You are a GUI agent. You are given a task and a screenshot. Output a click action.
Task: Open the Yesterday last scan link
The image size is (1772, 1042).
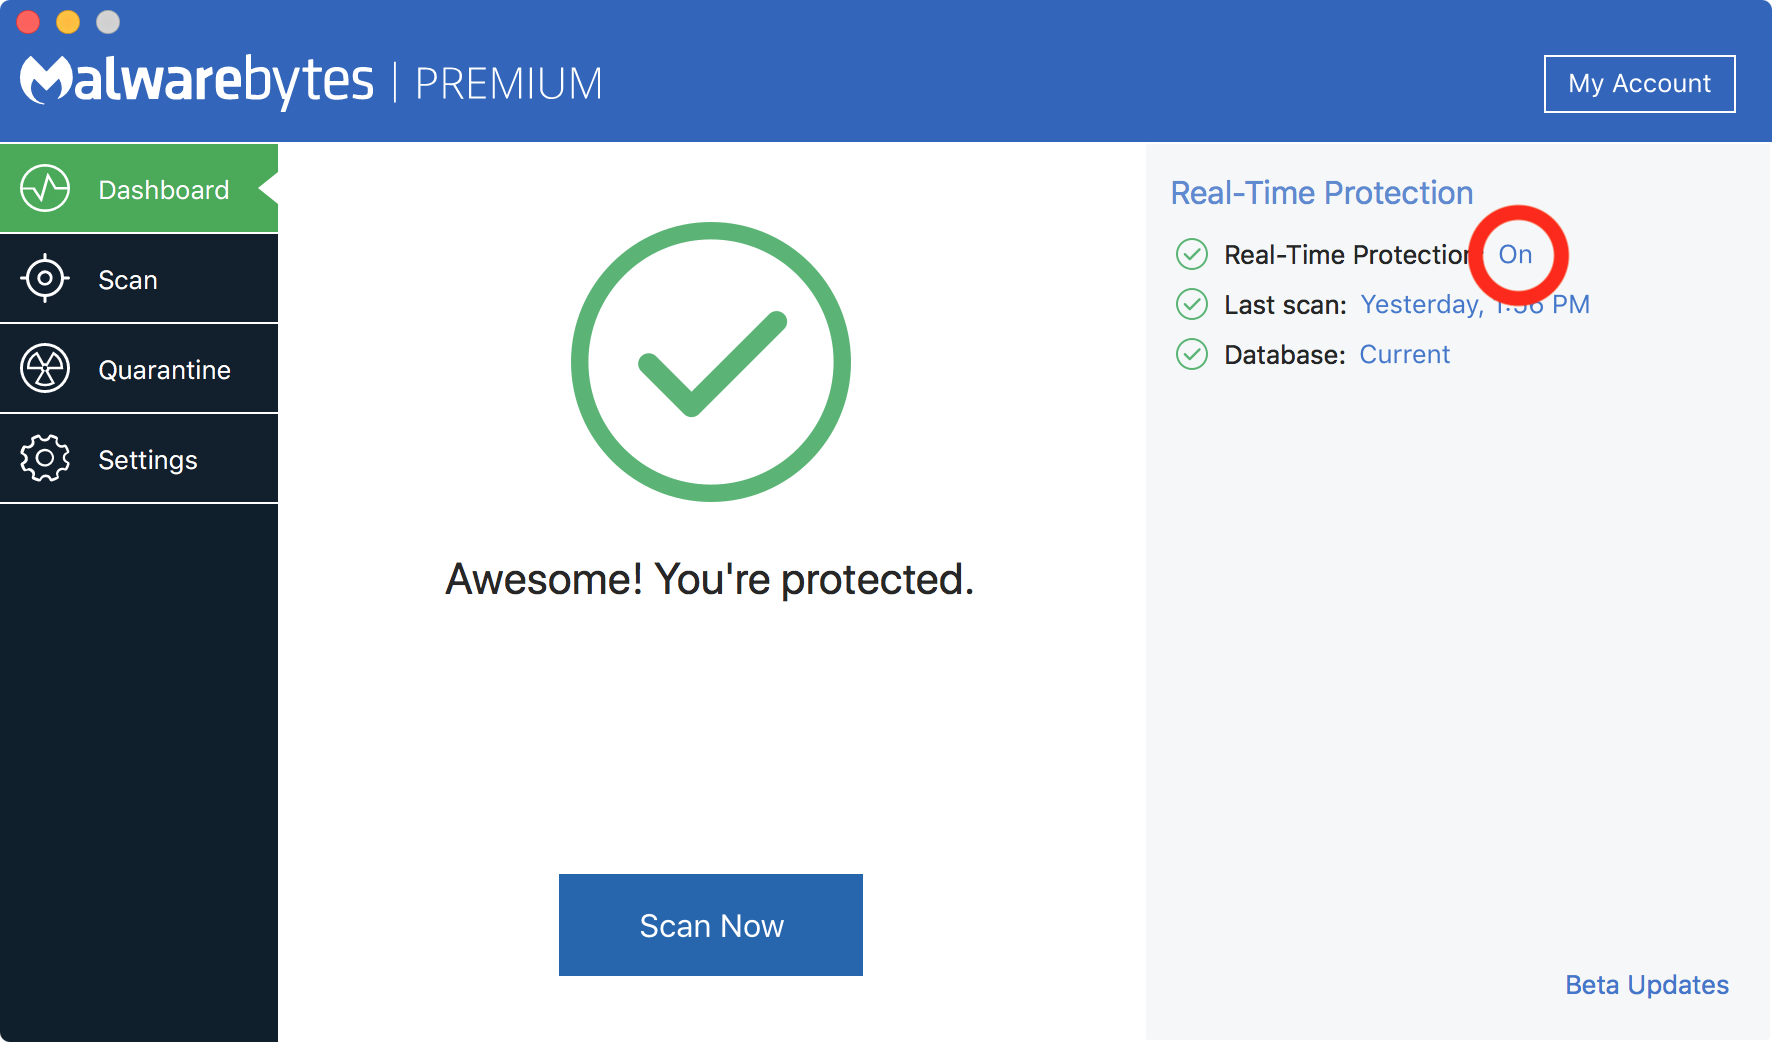1422,305
